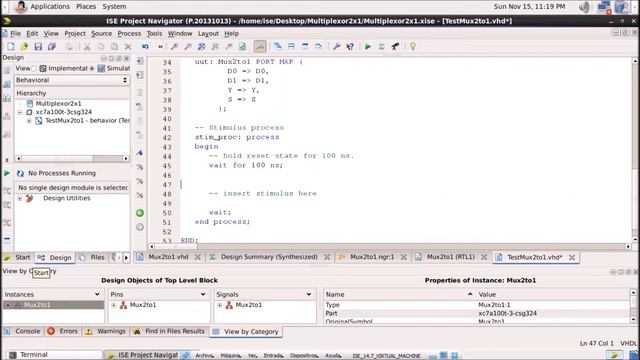The width and height of the screenshot is (640, 360).
Task: Click the wrench settings toolbar icon
Action: coord(336,47)
